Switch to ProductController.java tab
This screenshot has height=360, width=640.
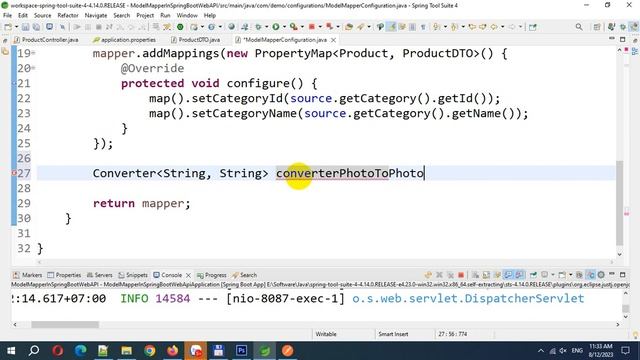click(x=46, y=40)
